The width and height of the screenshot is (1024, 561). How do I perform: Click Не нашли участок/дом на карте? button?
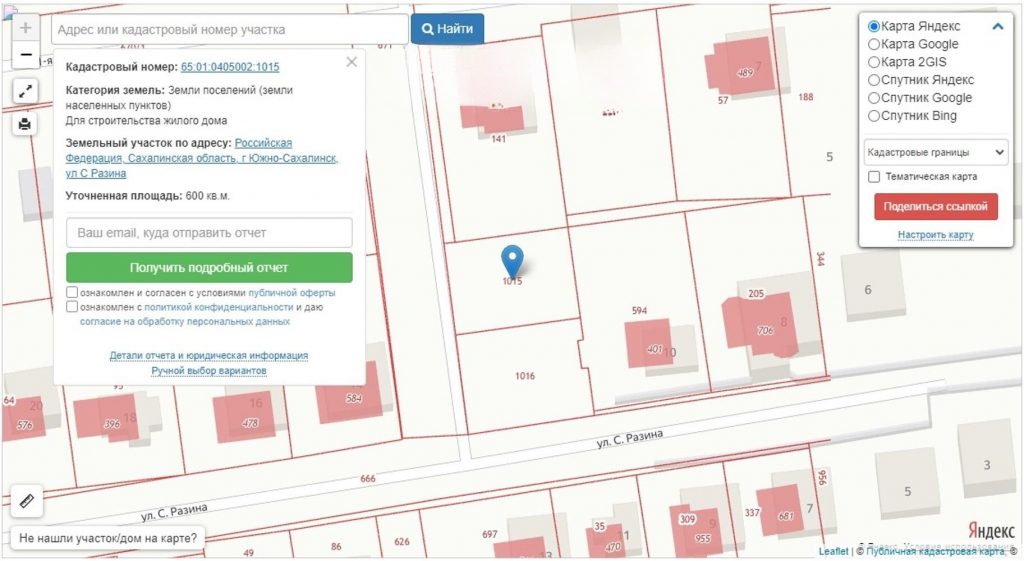coord(108,538)
